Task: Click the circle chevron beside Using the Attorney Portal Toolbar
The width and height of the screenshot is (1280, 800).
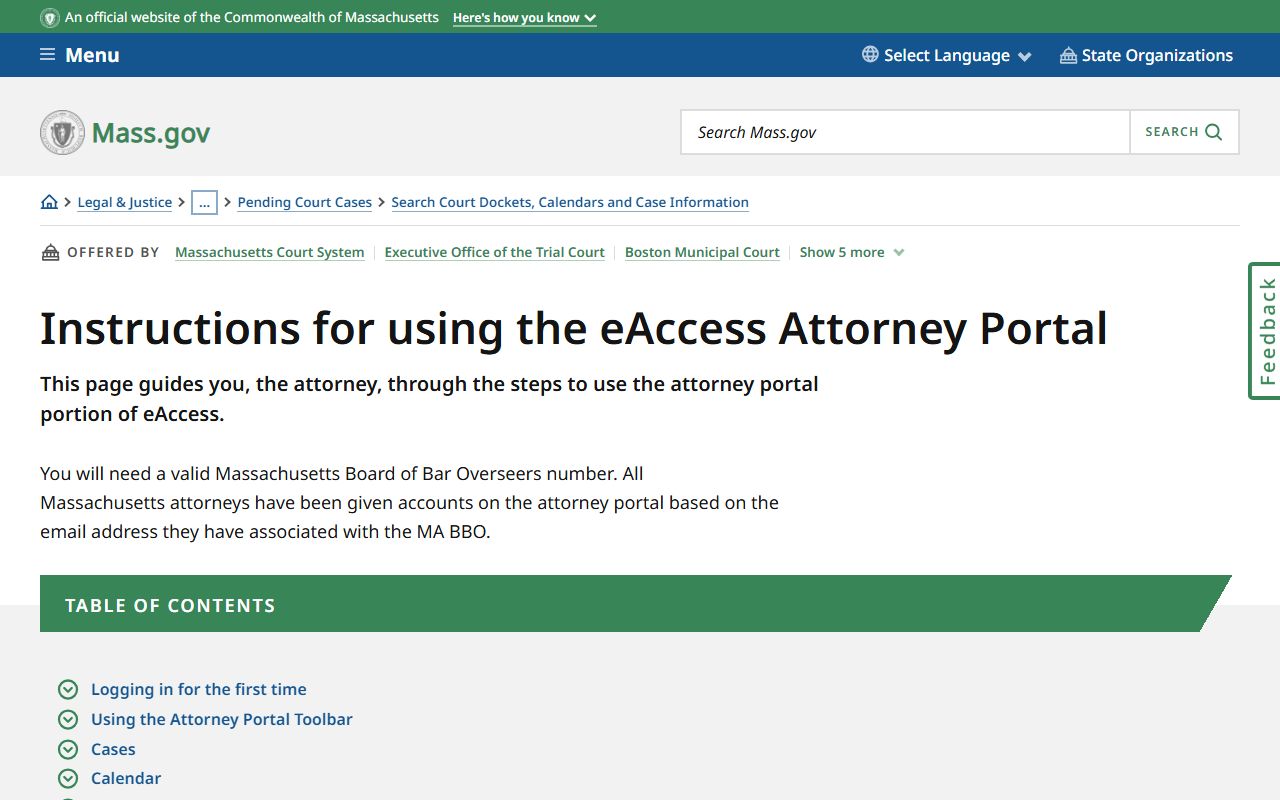Action: 68,719
